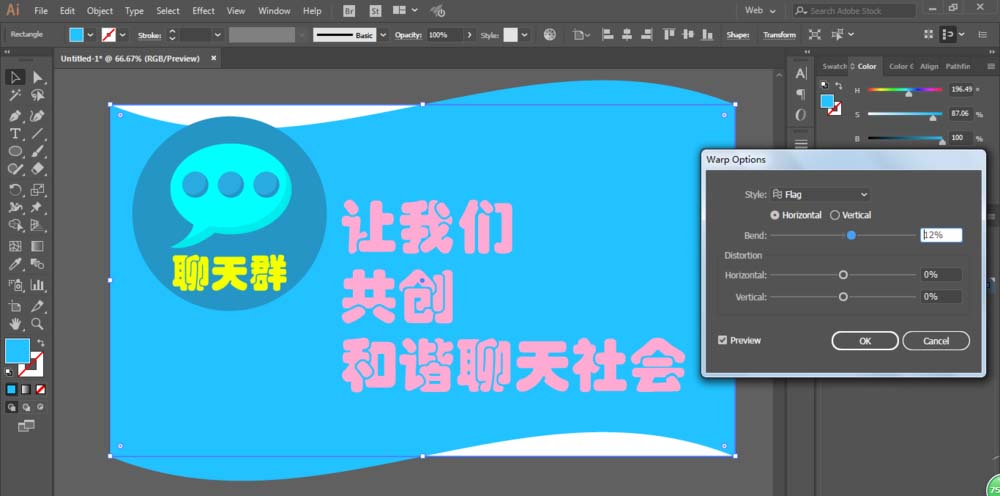Viewport: 1000px width, 496px height.
Task: Choose the Ellipse shape tool
Action: (15, 152)
